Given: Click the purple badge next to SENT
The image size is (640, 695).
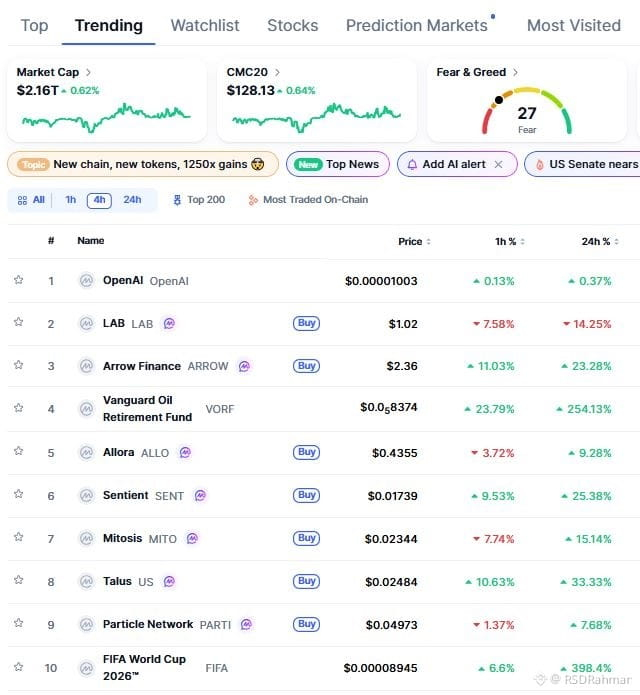Looking at the screenshot, I should point(200,496).
